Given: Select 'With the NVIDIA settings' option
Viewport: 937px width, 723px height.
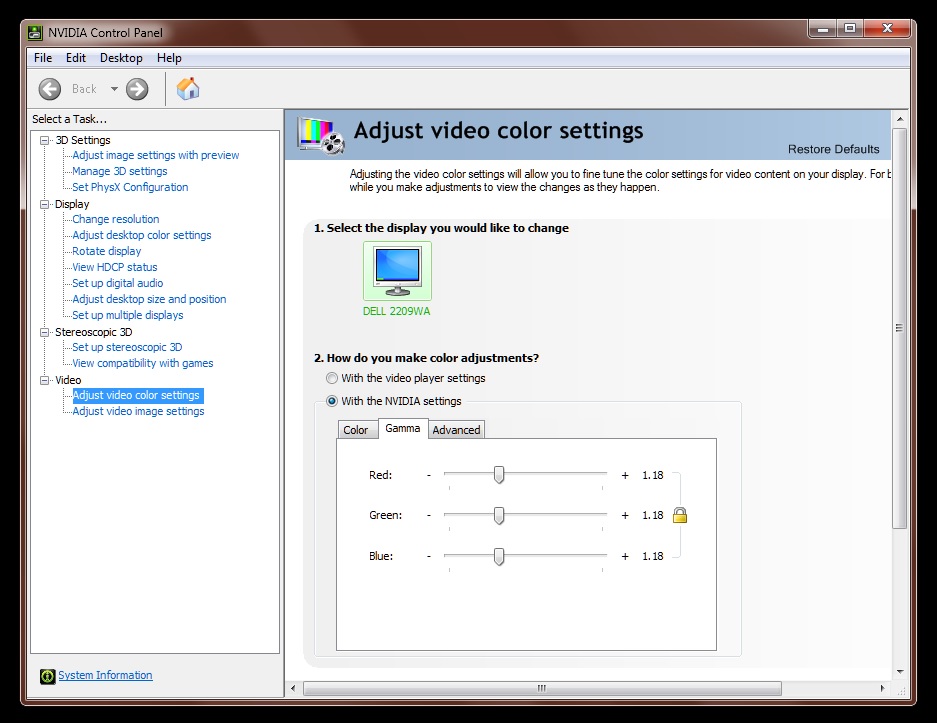Looking at the screenshot, I should pyautogui.click(x=332, y=401).
